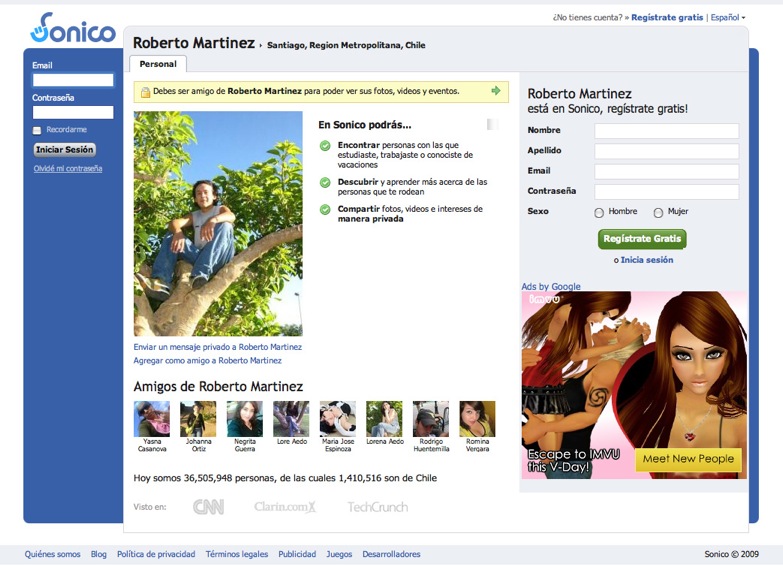Image resolution: width=783 pixels, height=582 pixels.
Task: Focus the registration Email field
Action: coord(667,172)
